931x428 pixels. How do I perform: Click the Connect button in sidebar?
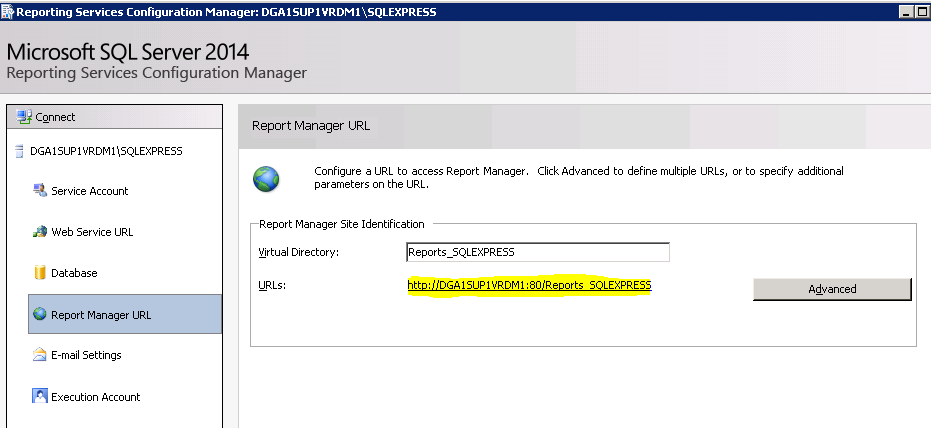tap(115, 117)
